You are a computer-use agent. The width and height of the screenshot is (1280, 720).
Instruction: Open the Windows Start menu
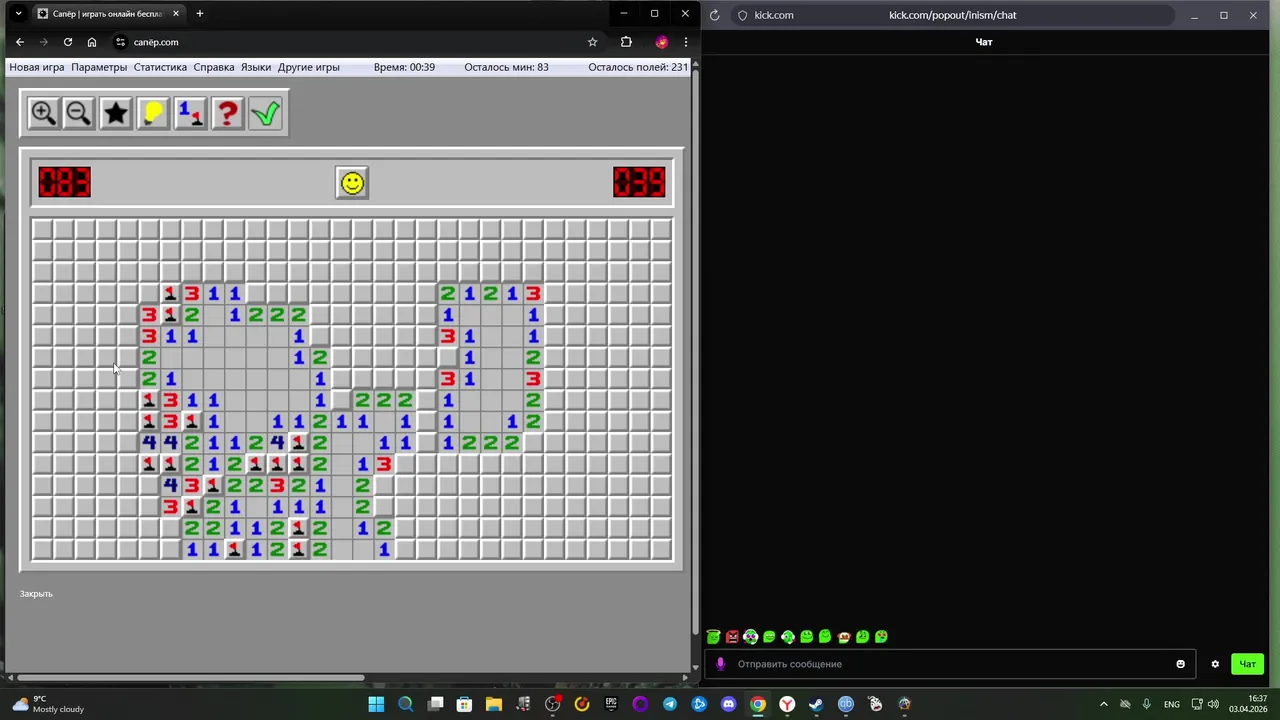[x=376, y=704]
